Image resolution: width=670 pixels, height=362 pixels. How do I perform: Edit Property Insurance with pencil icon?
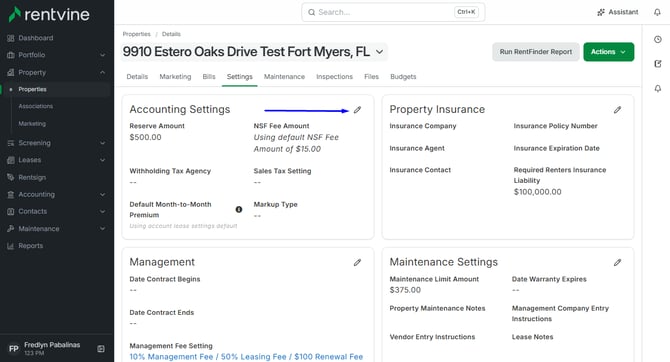click(x=617, y=110)
